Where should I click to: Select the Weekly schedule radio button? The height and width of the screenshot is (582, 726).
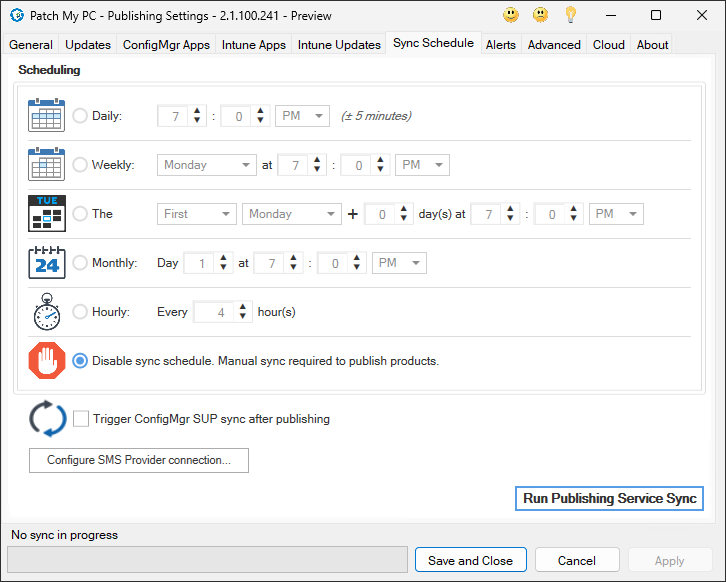80,164
